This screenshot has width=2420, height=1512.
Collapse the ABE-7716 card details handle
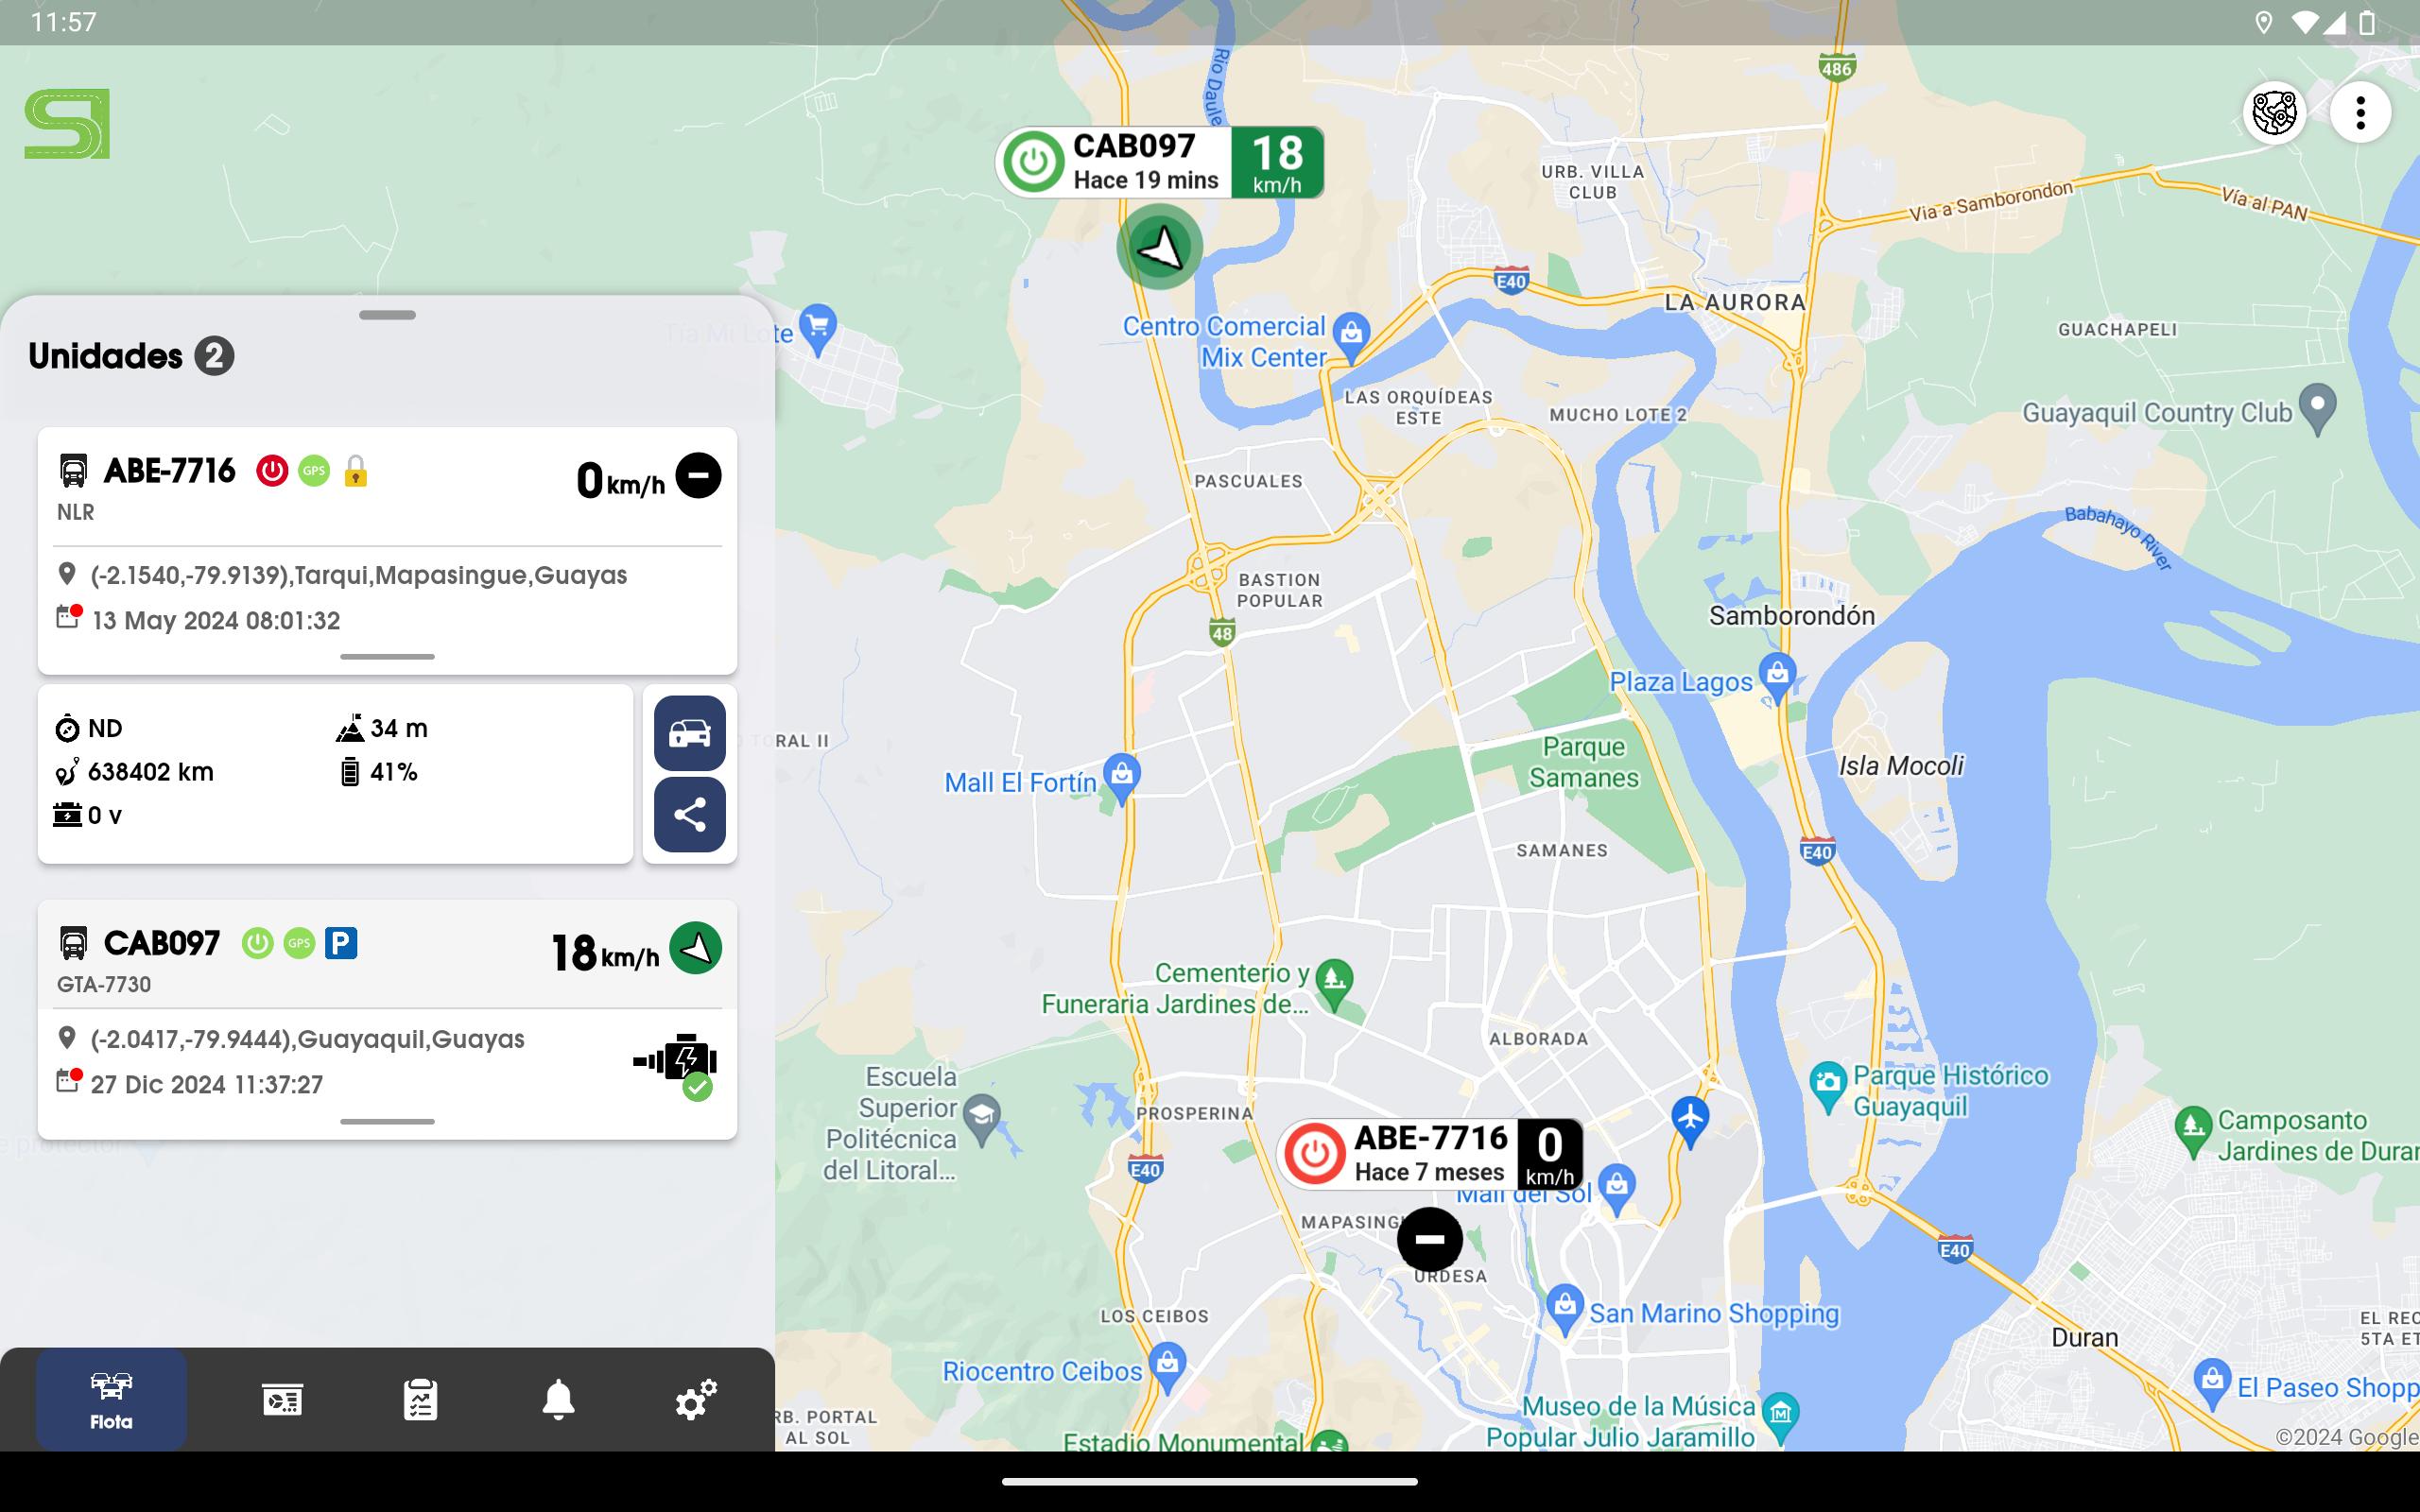click(387, 657)
